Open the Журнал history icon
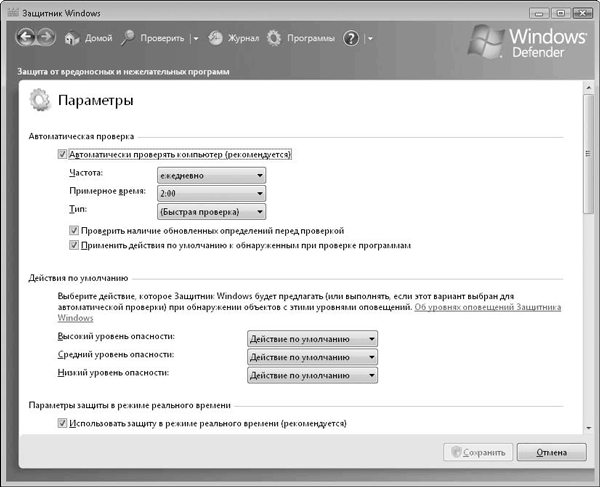Image resolution: width=600 pixels, height=487 pixels. pyautogui.click(x=214, y=39)
